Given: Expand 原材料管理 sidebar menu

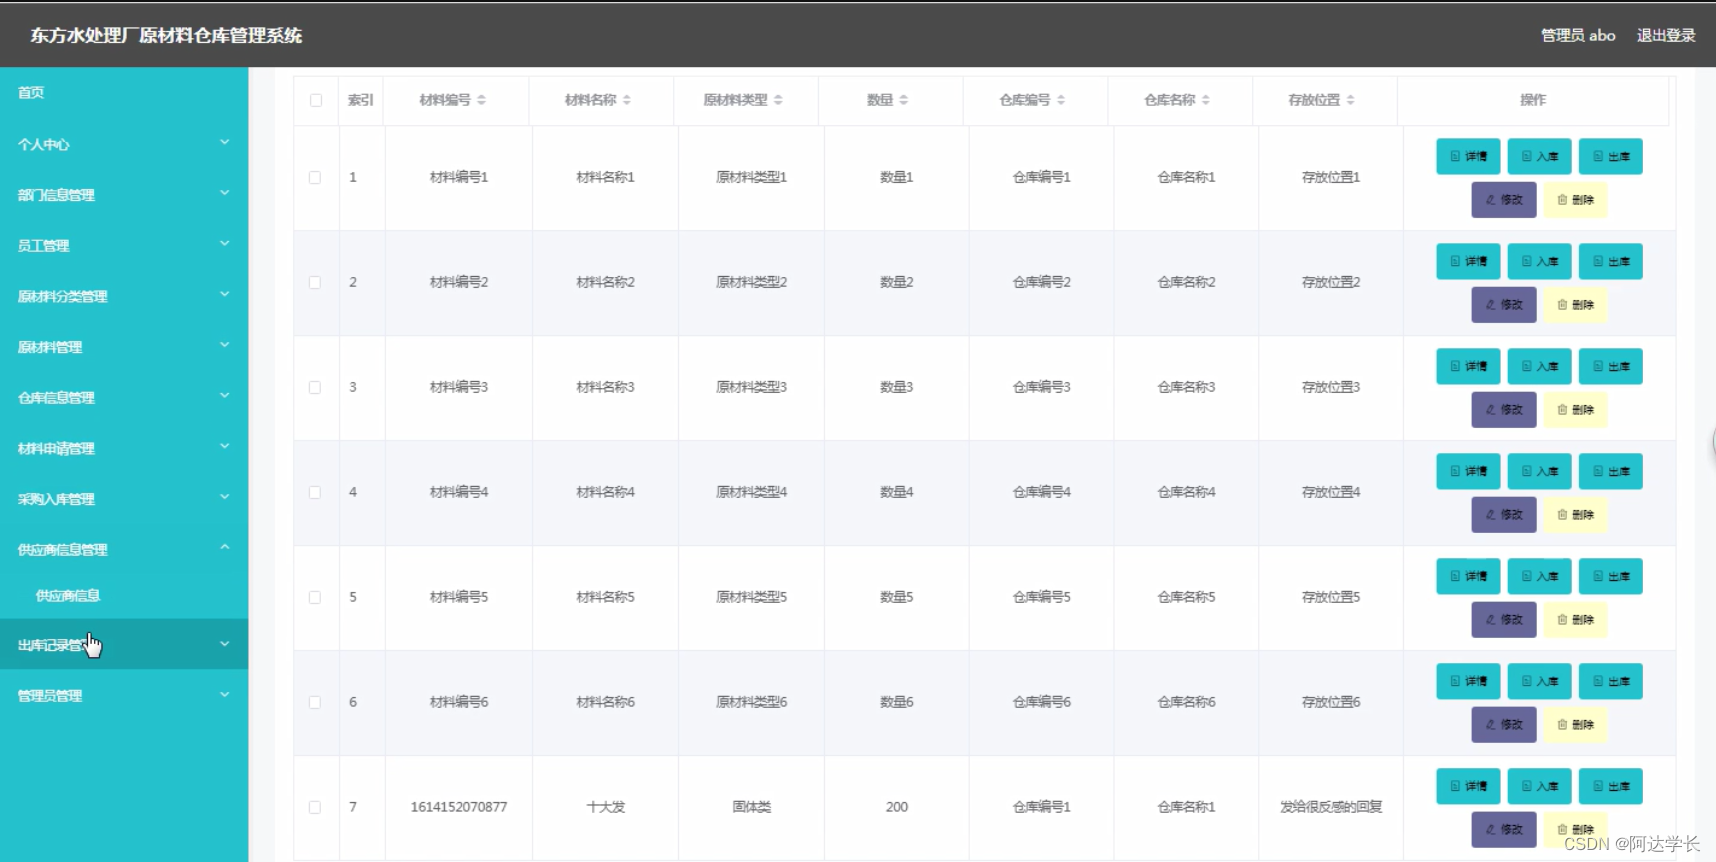Looking at the screenshot, I should (124, 347).
